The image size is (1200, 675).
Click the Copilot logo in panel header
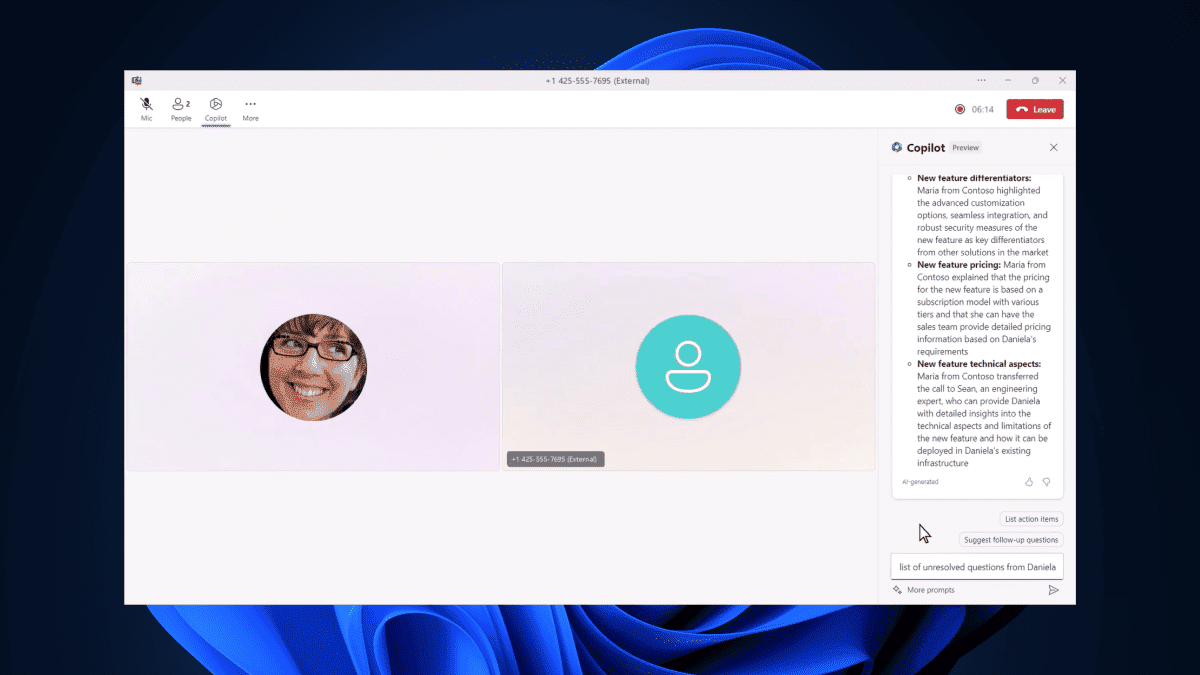(897, 147)
